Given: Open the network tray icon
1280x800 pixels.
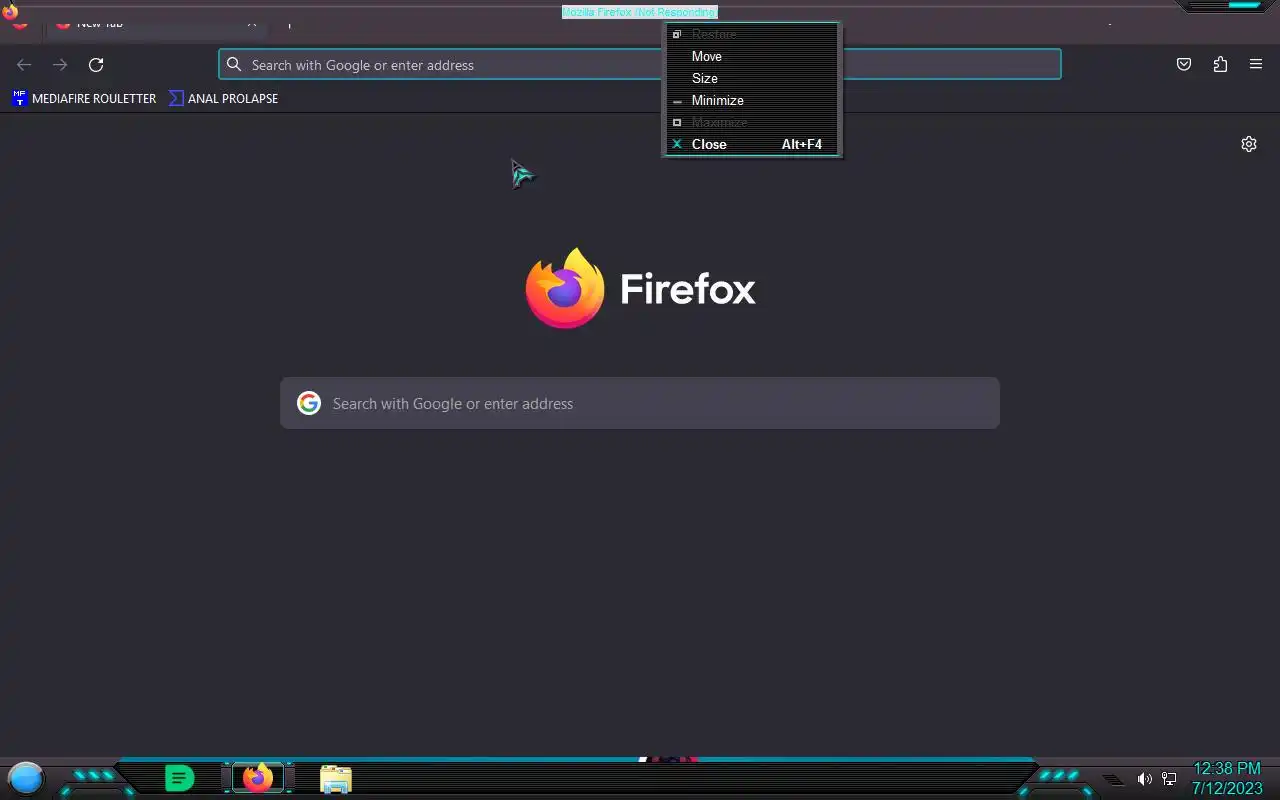Looking at the screenshot, I should [1169, 779].
